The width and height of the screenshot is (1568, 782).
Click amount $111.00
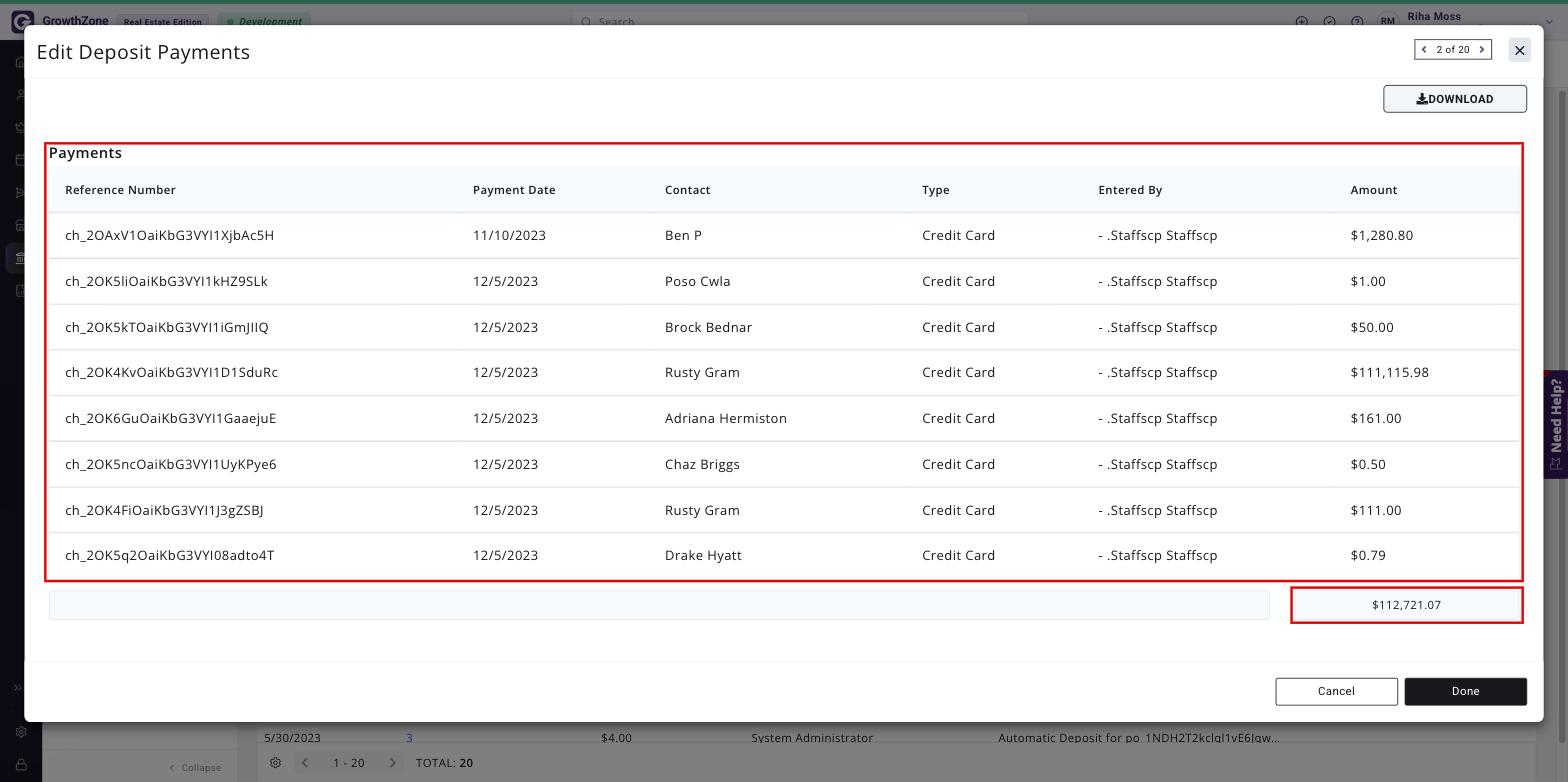point(1376,511)
